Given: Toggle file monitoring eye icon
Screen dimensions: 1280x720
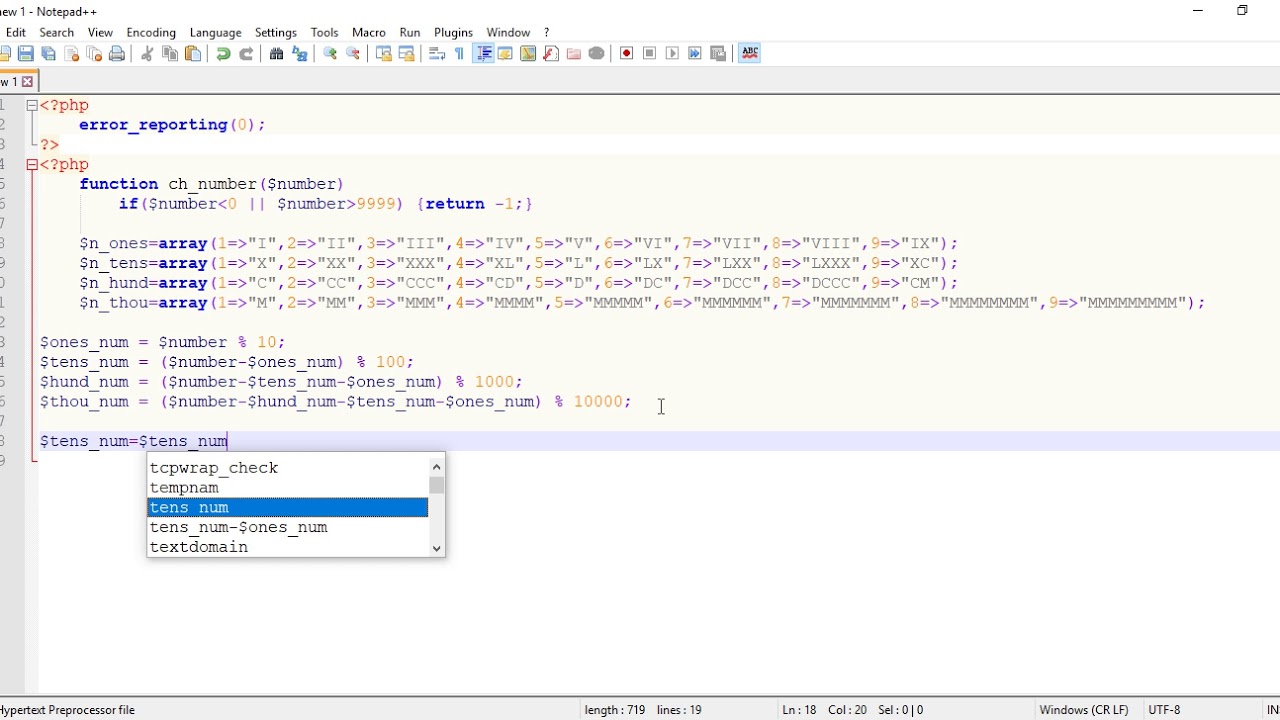Looking at the screenshot, I should point(597,53).
